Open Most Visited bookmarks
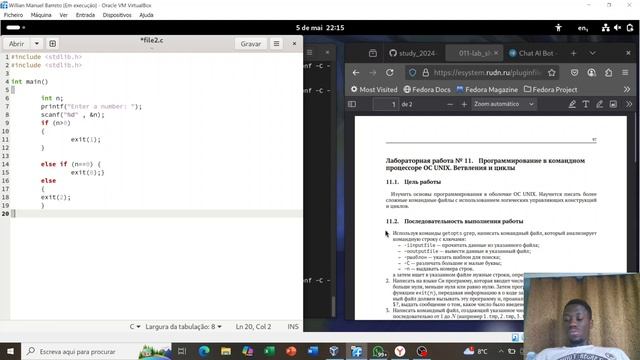 click(x=374, y=89)
